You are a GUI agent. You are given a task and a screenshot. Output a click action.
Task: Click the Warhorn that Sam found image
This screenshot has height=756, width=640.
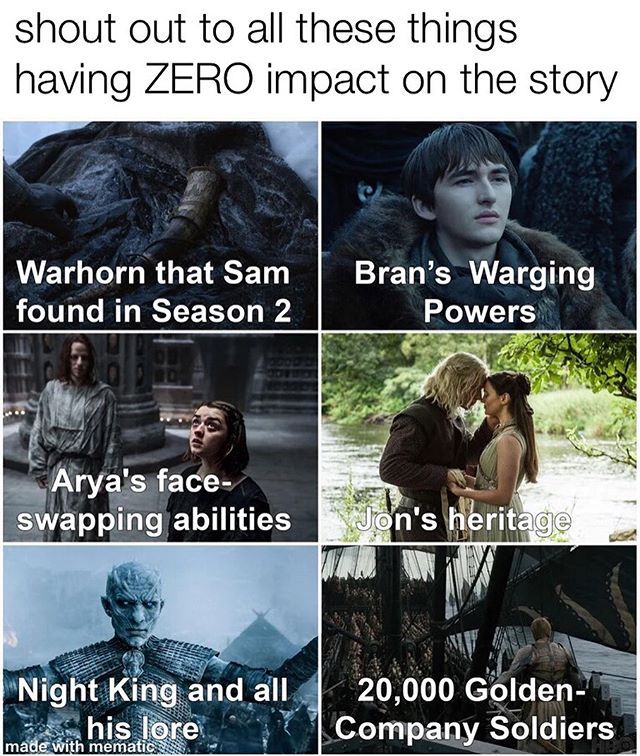(161, 225)
